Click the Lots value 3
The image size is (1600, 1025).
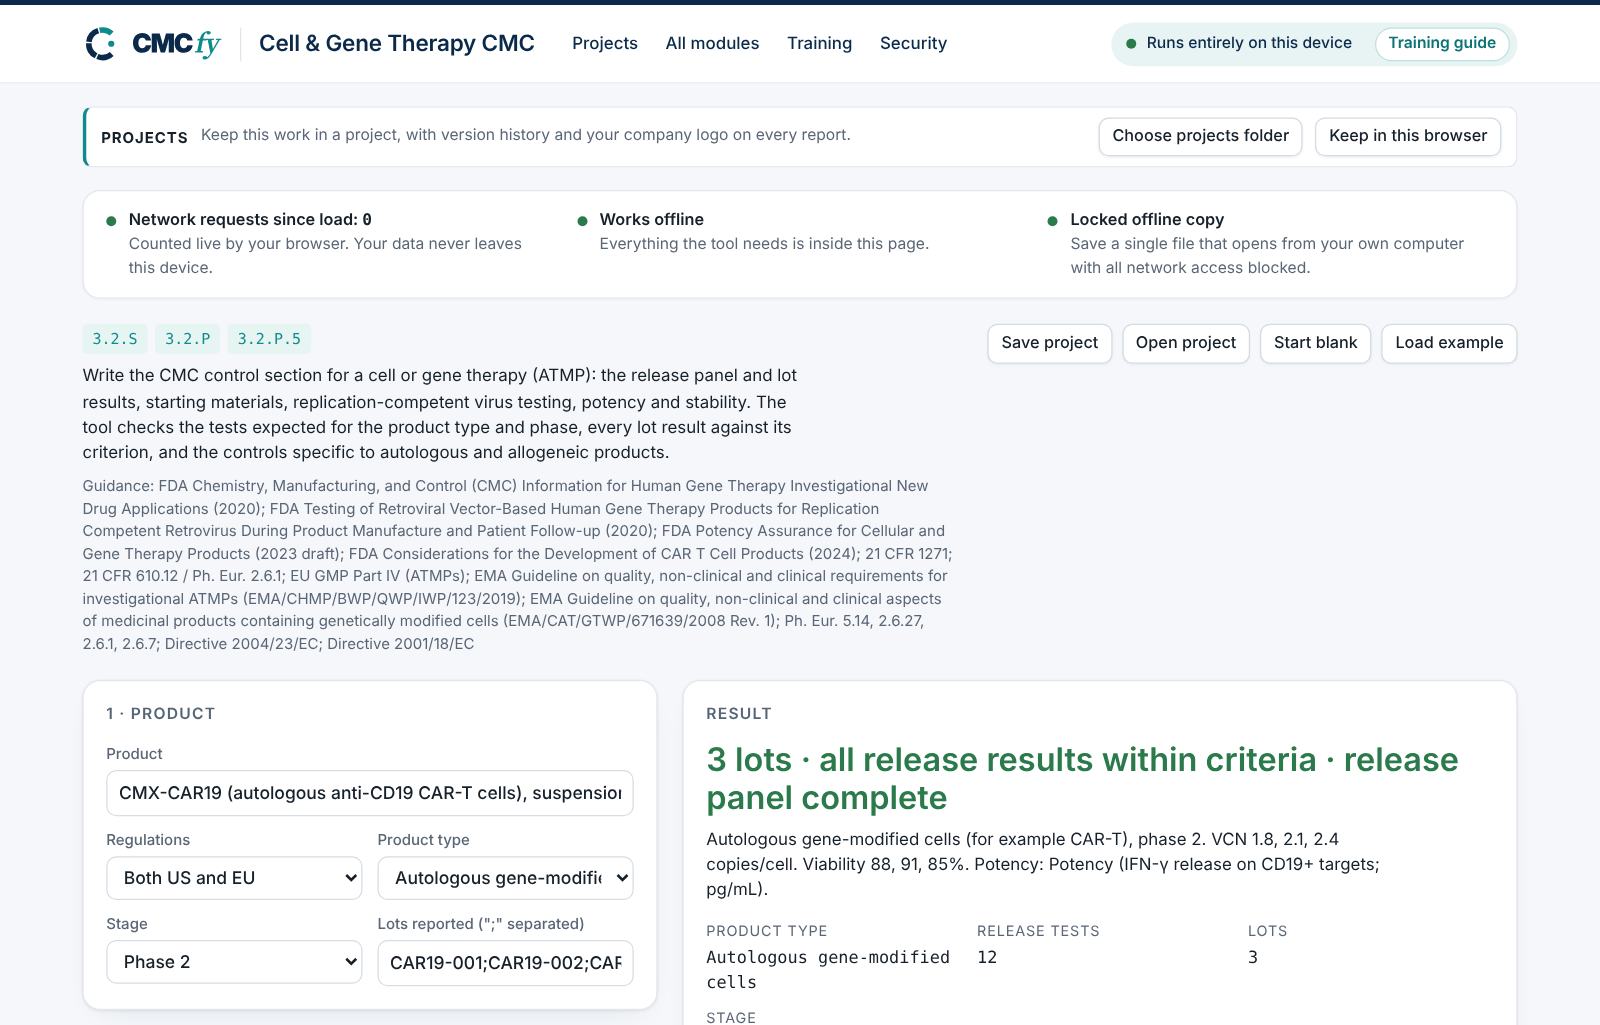(x=1253, y=957)
